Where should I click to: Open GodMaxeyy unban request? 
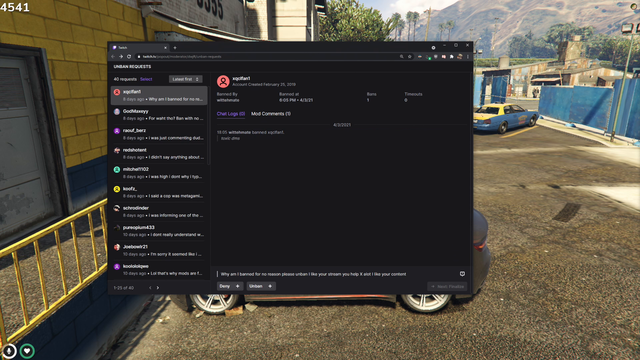coord(159,115)
